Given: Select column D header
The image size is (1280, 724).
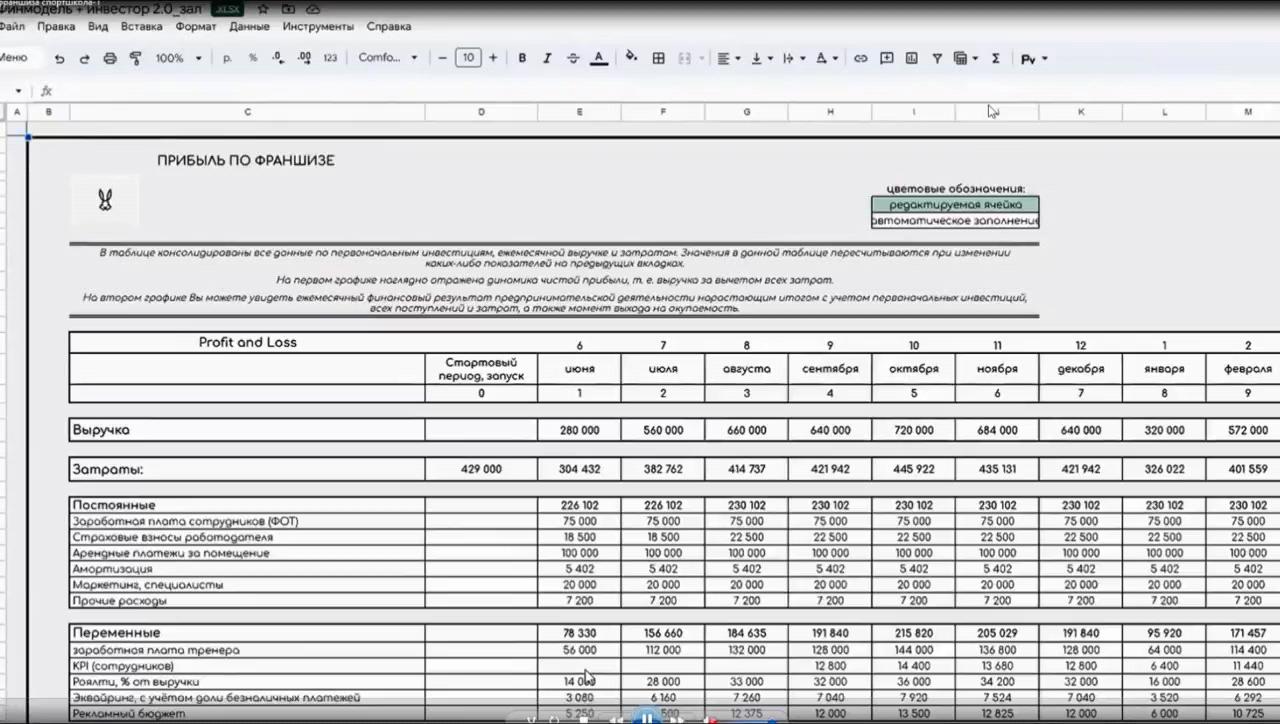Looking at the screenshot, I should click(481, 112).
